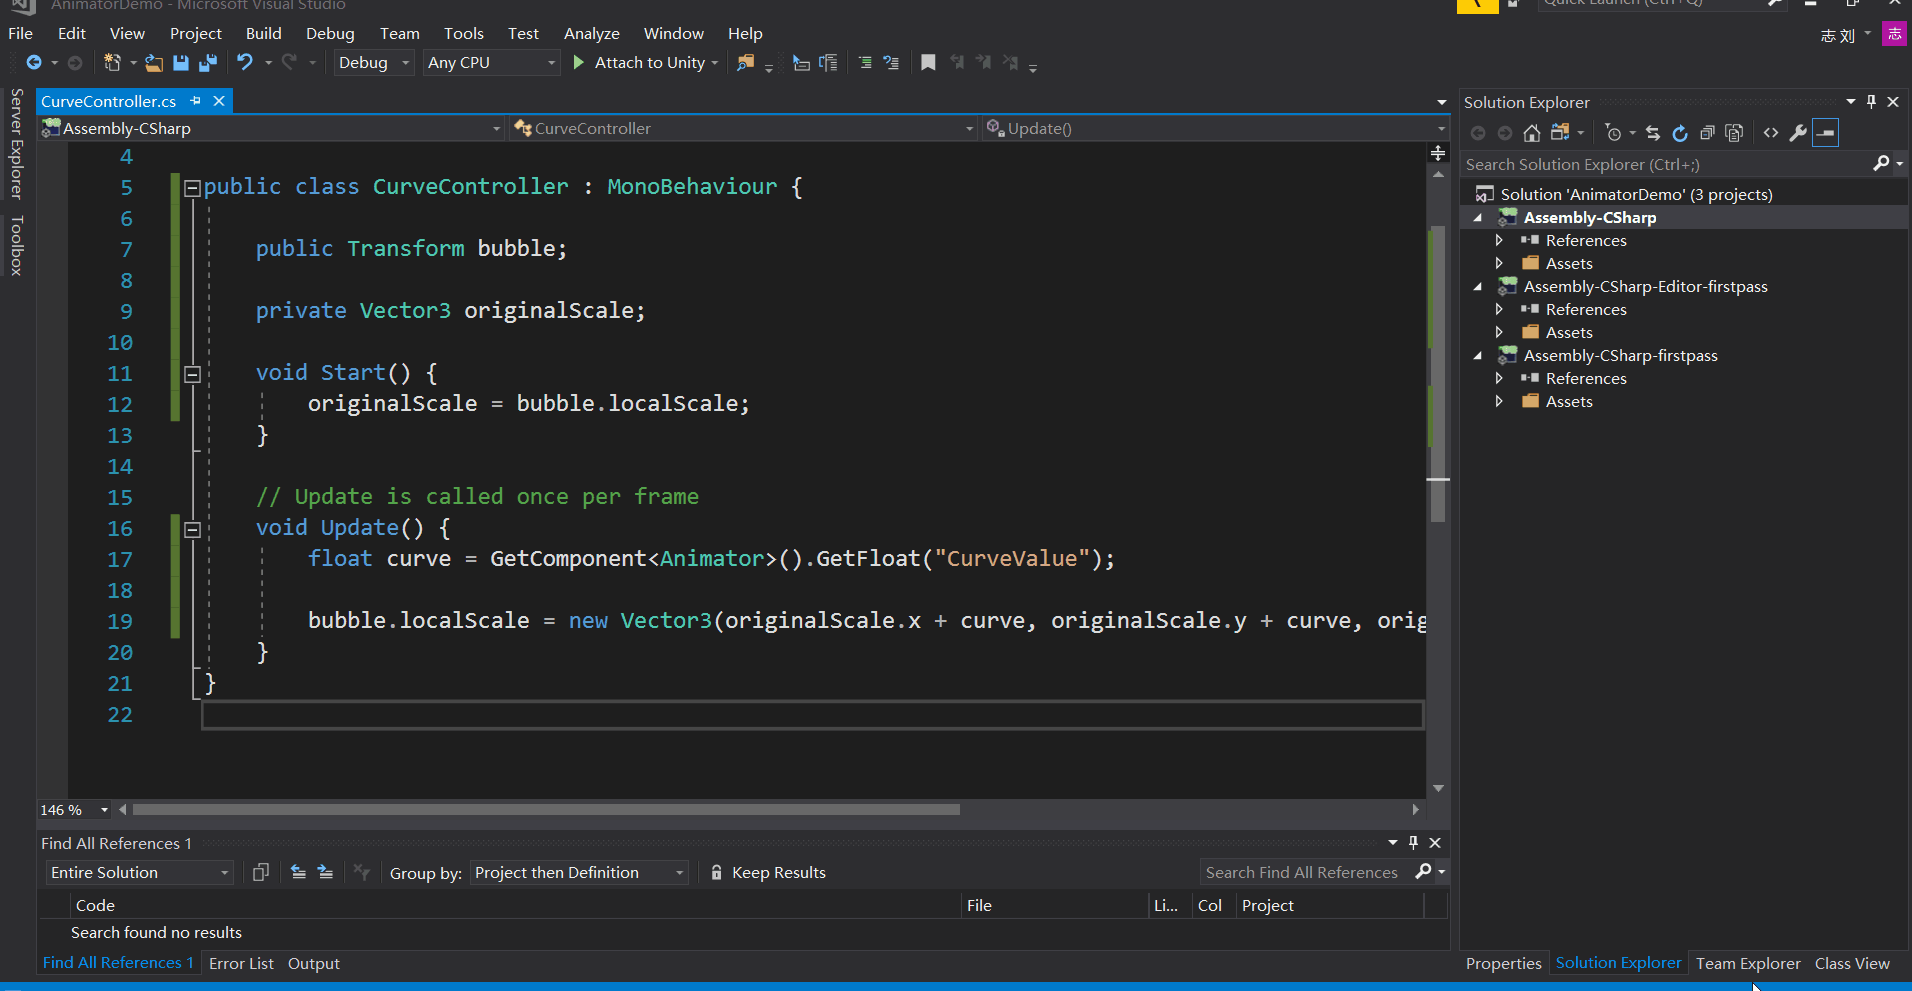
Task: Open the Entire Solution scope dropdown
Action: coord(139,873)
